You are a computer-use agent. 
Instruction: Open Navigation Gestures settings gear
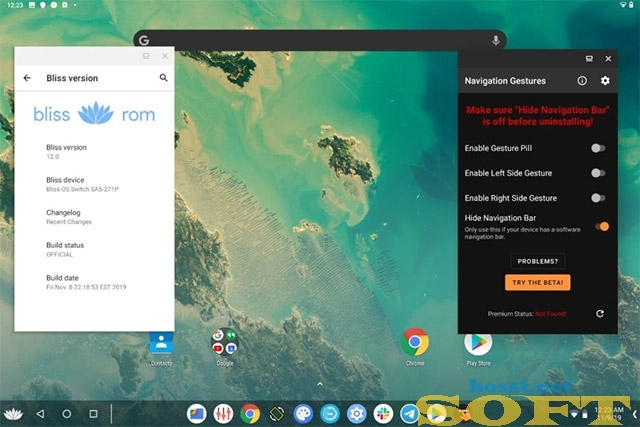605,80
